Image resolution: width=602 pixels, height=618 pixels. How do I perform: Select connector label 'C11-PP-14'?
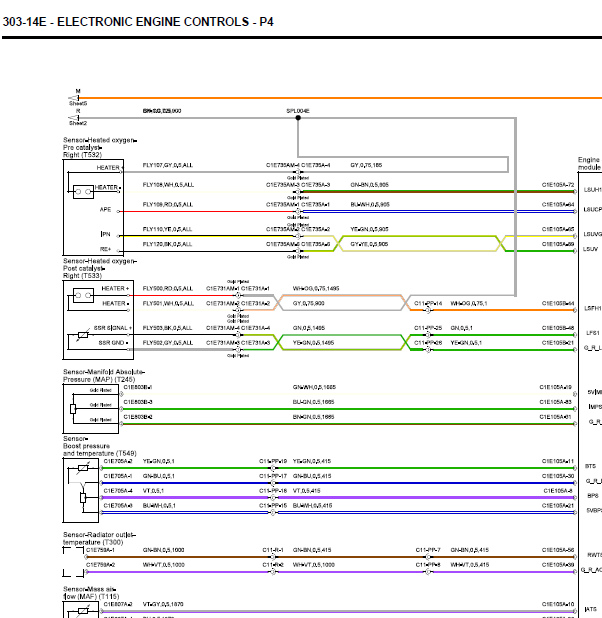pos(428,303)
